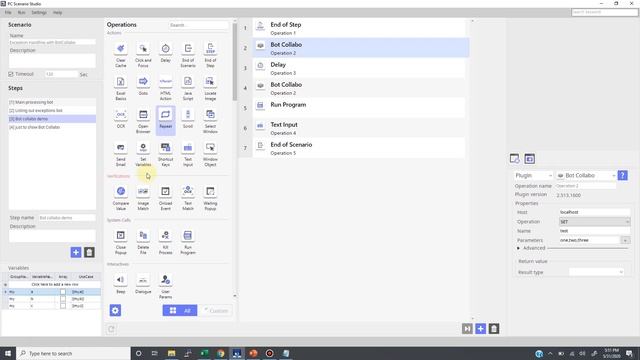Select the Kill Process system call

point(165,242)
